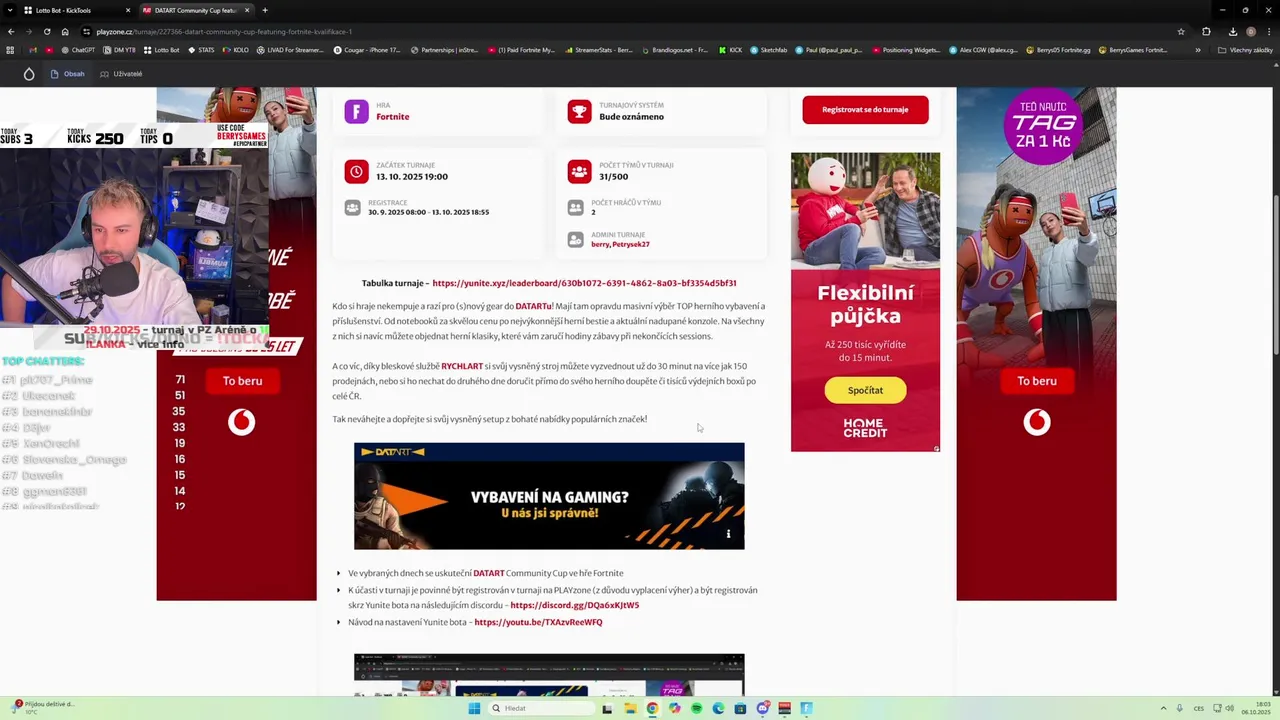The image size is (1280, 720).
Task: Open the youtu.be/TXAzvReeWFQ link
Action: click(538, 623)
